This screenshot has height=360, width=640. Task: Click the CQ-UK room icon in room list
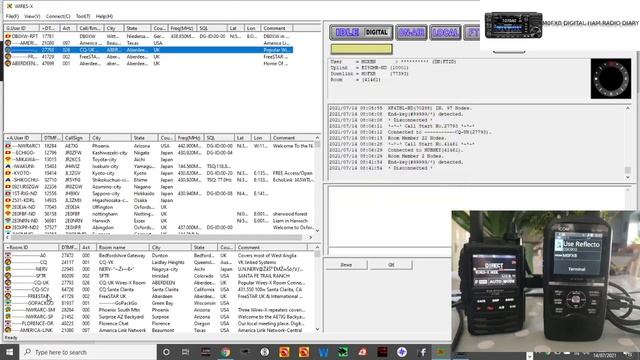pyautogui.click(x=8, y=282)
